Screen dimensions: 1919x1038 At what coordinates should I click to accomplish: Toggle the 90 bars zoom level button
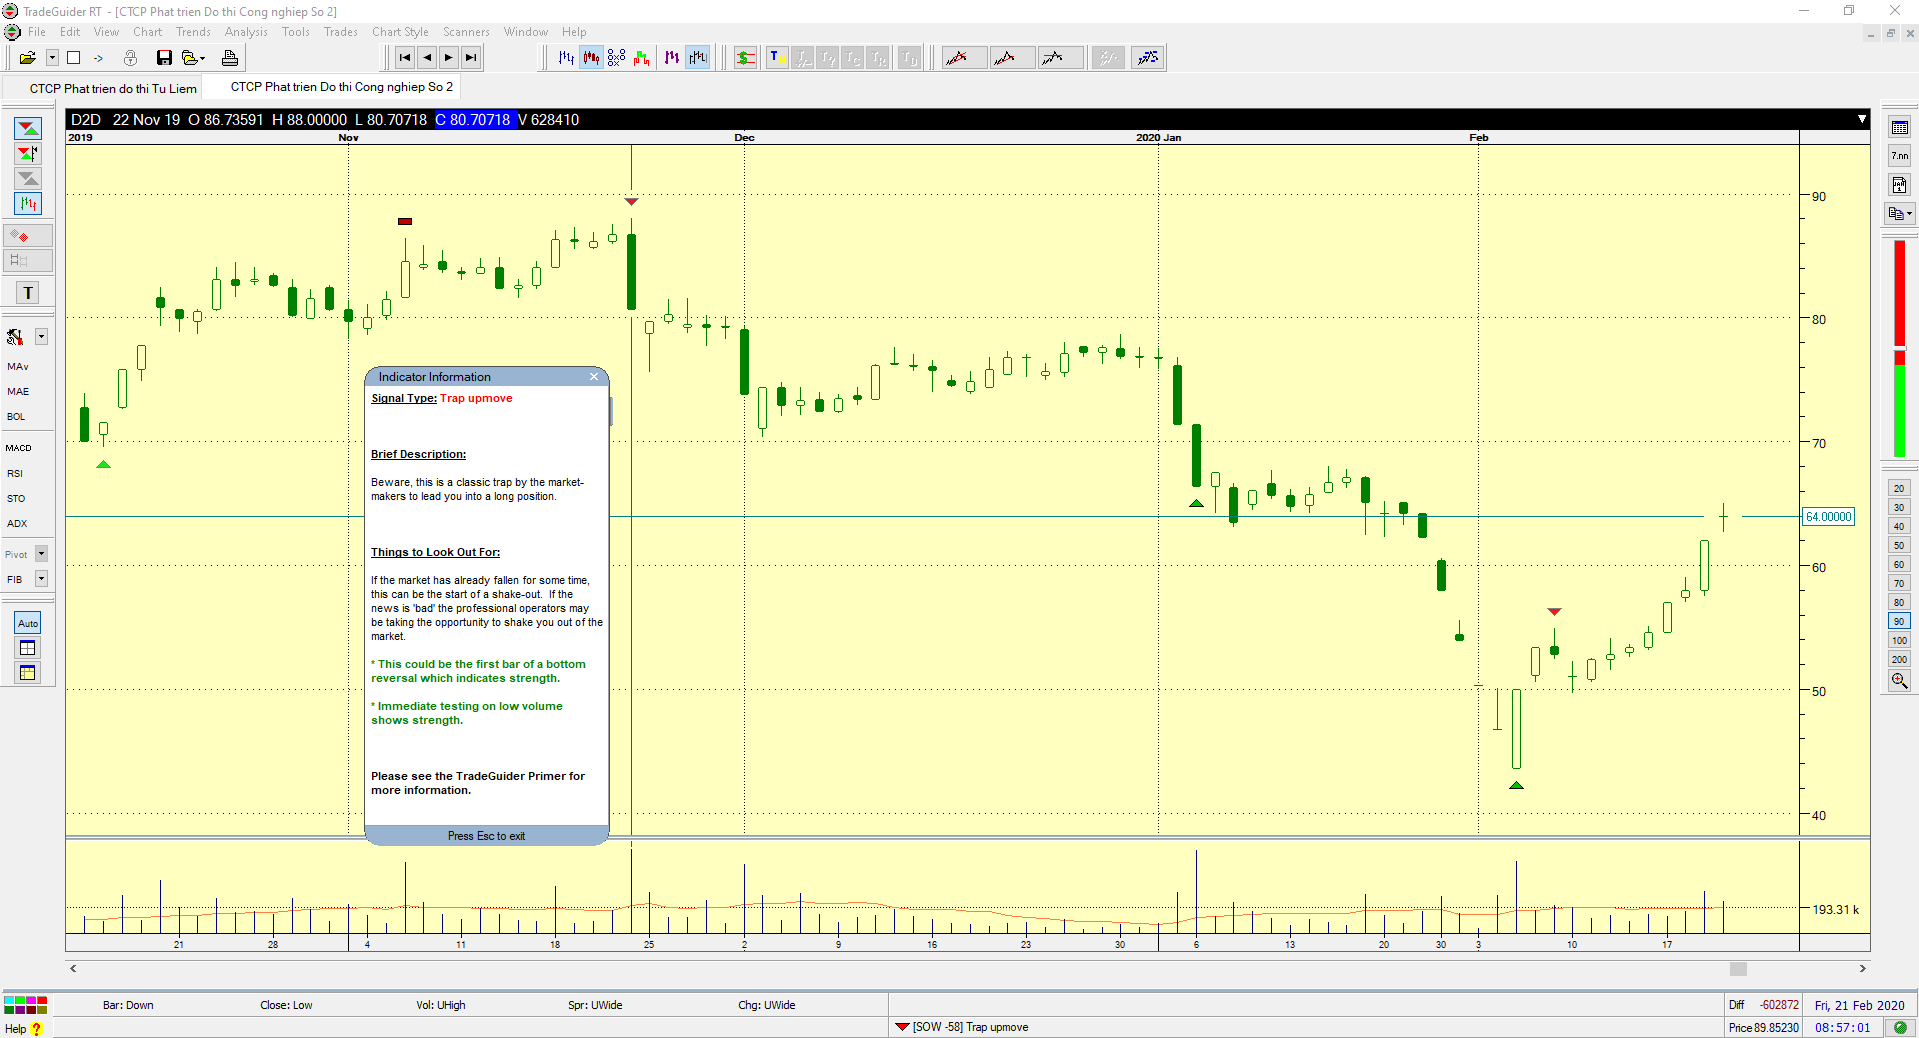[x=1898, y=622]
